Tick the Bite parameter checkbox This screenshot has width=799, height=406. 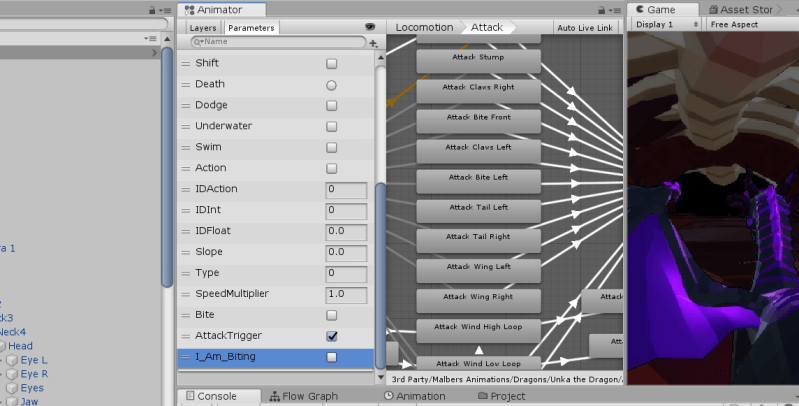click(x=332, y=315)
